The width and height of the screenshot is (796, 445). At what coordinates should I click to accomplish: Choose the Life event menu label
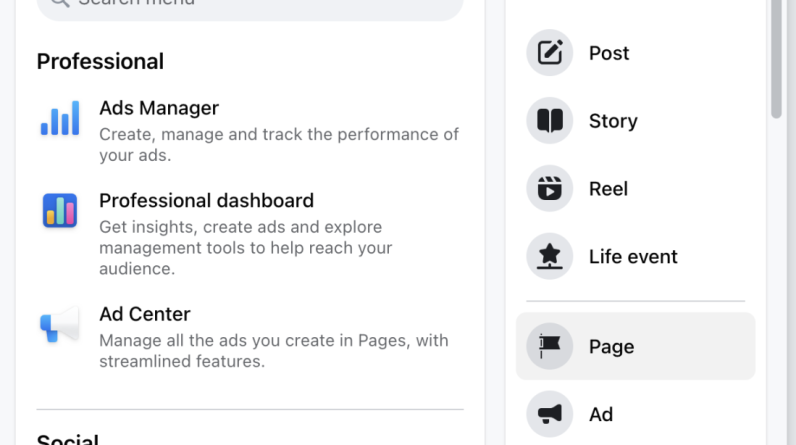[633, 257]
